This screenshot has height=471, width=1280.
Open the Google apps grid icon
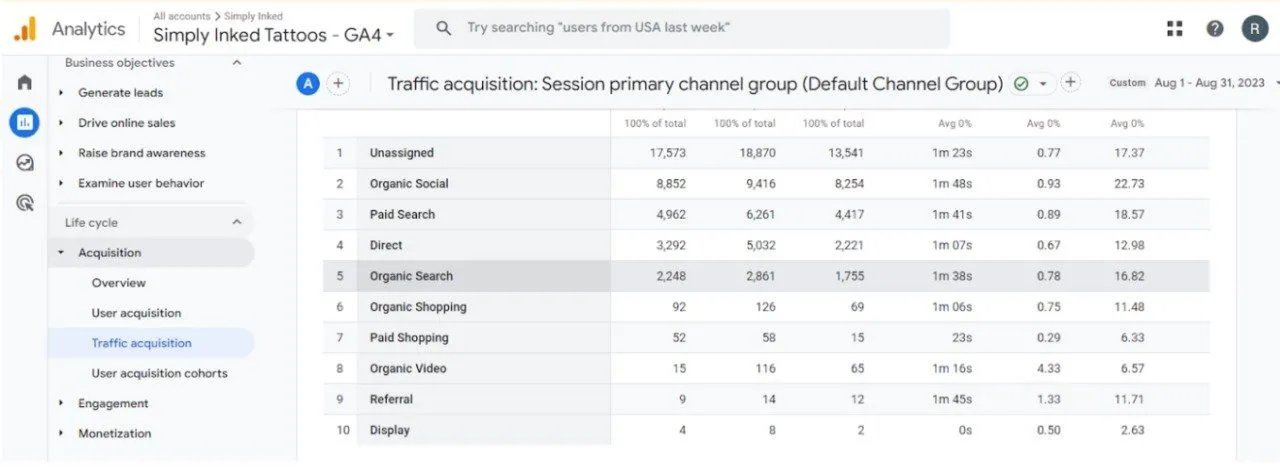(1174, 29)
